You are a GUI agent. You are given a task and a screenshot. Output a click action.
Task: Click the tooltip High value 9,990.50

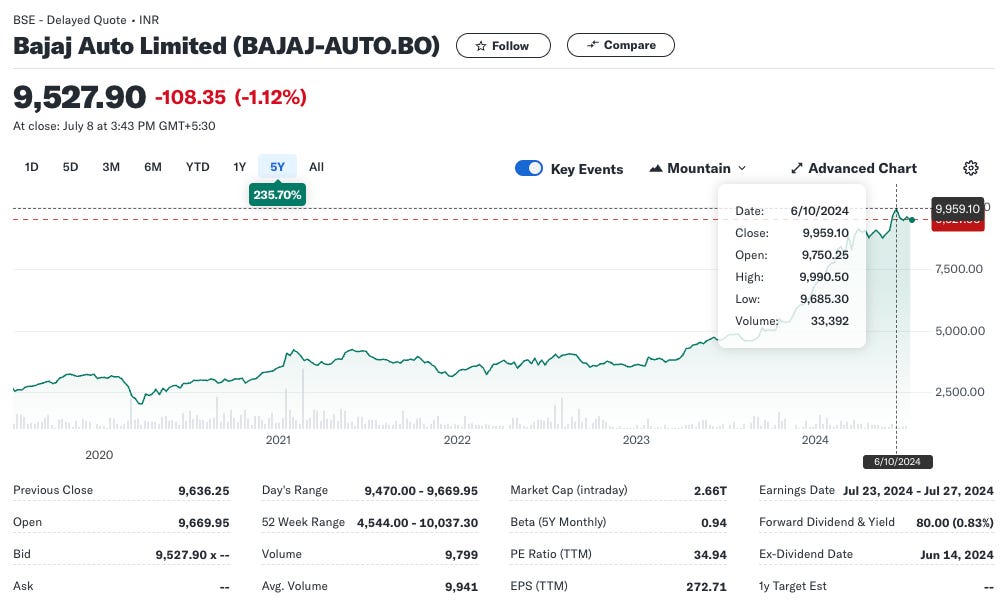coord(824,277)
